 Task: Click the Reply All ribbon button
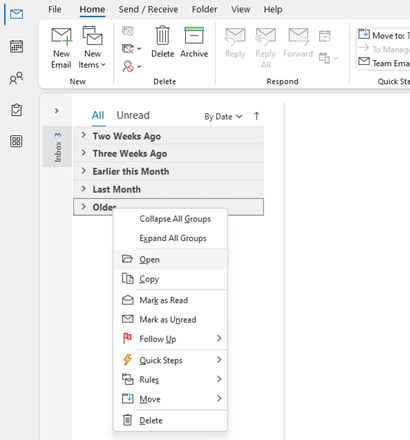(266, 48)
